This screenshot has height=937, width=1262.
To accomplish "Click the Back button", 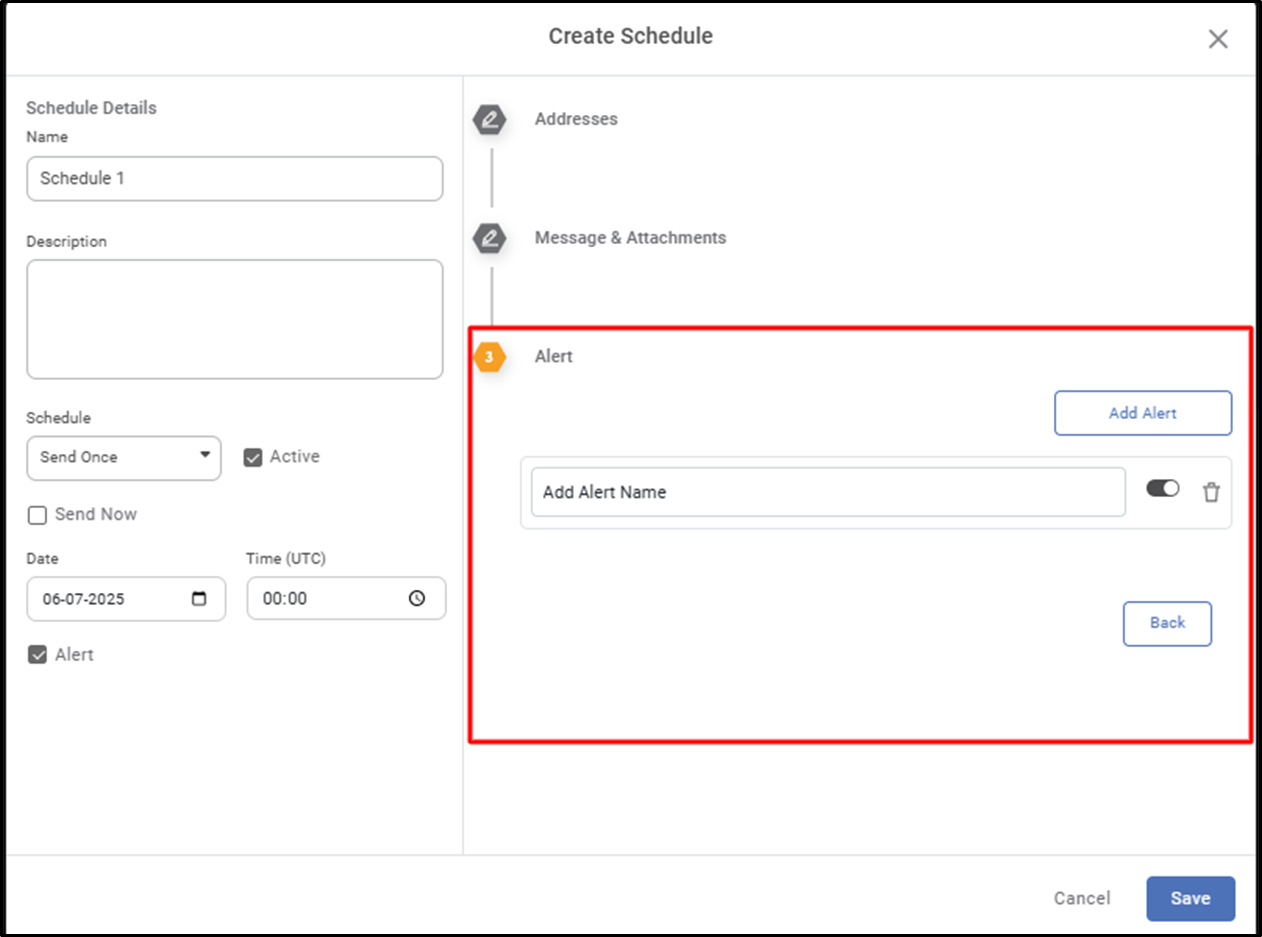I will click(1167, 623).
